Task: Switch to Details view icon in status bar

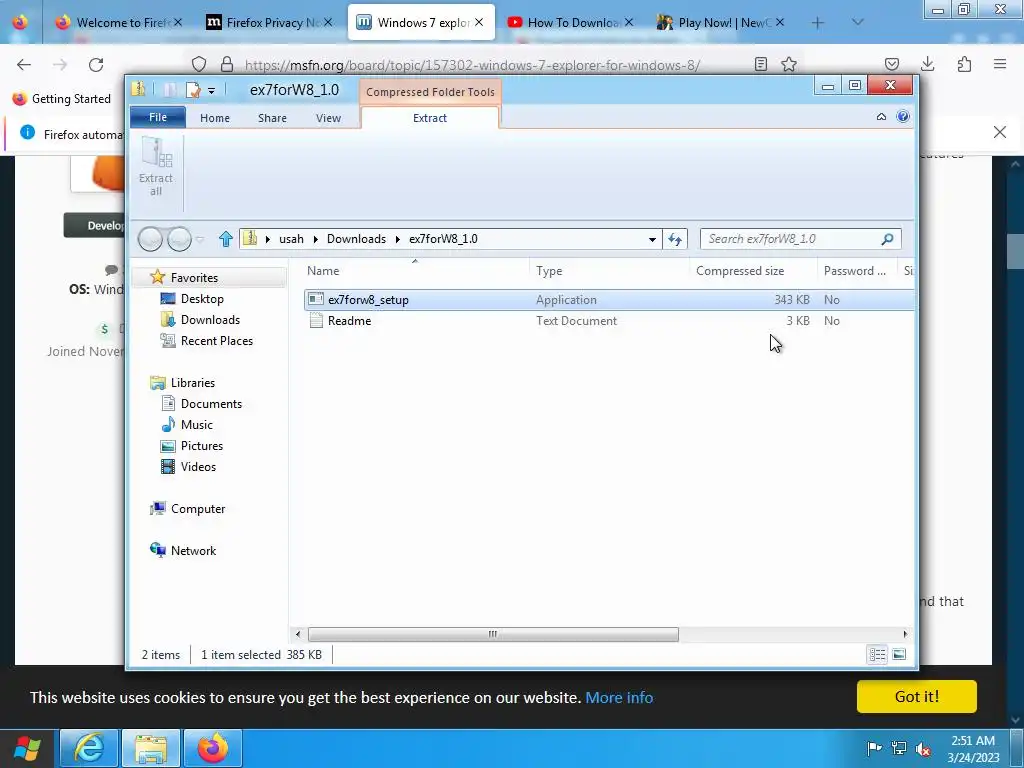Action: click(x=877, y=654)
